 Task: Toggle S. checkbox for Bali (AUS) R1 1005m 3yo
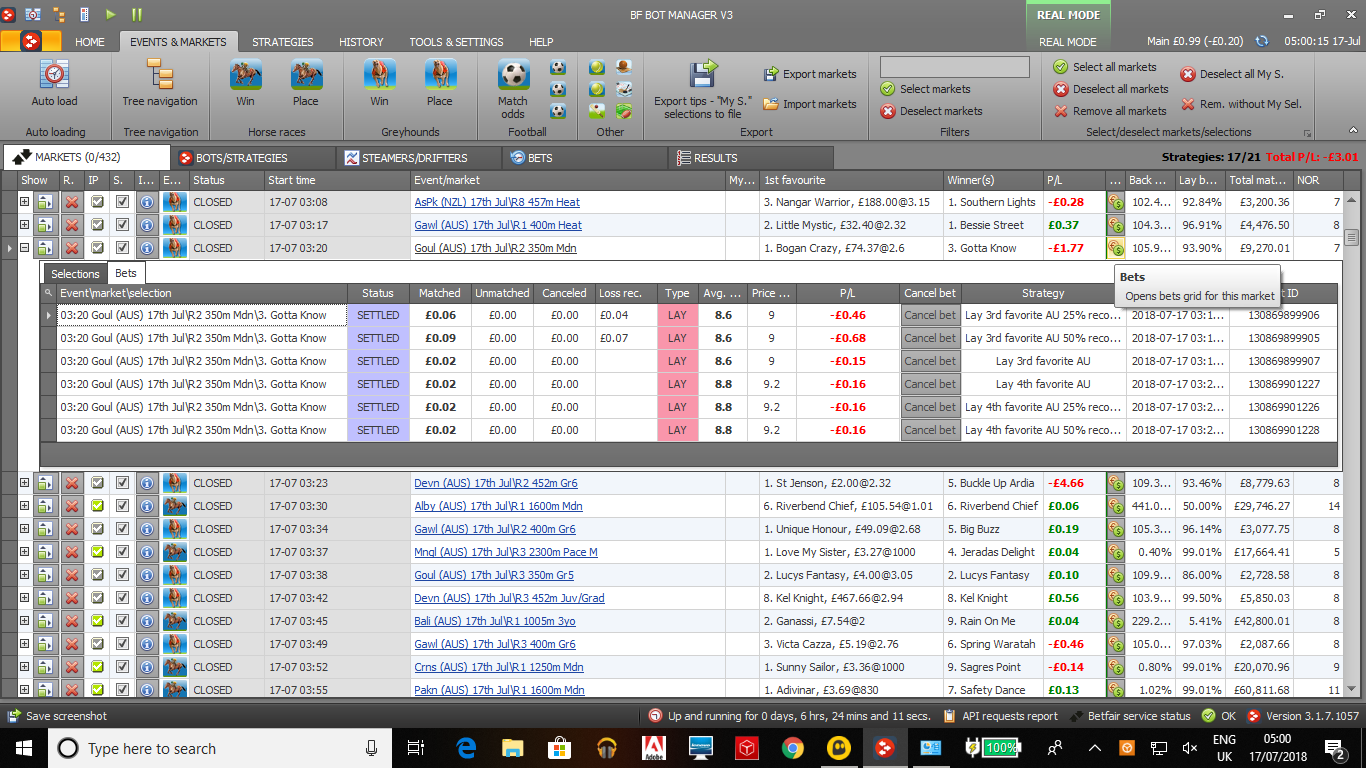(x=122, y=621)
